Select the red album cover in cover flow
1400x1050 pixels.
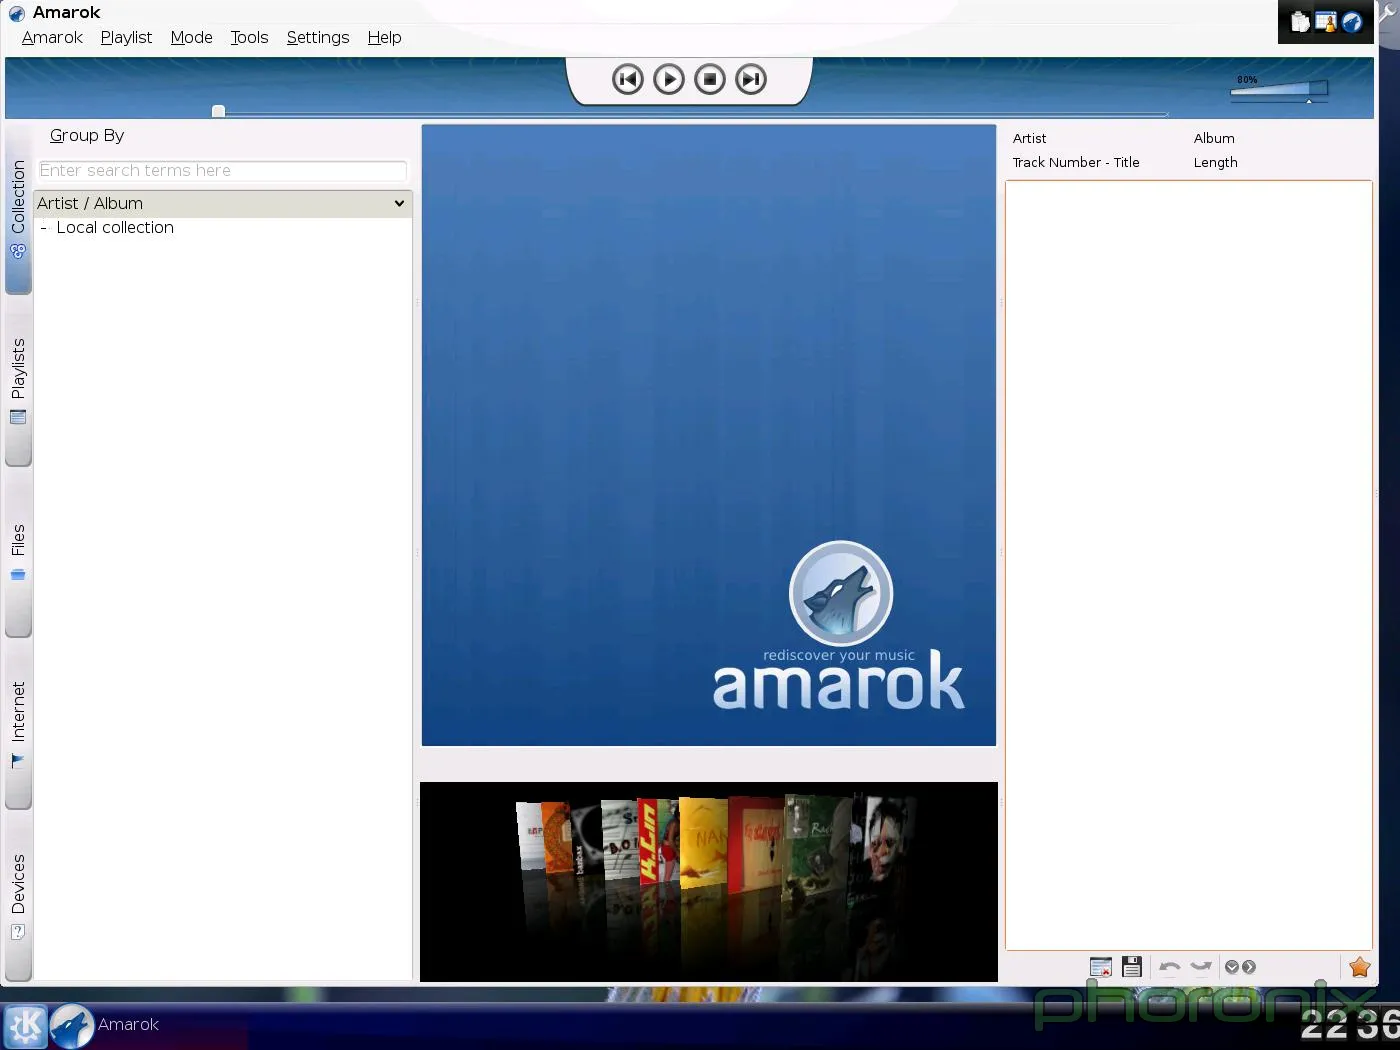click(755, 843)
